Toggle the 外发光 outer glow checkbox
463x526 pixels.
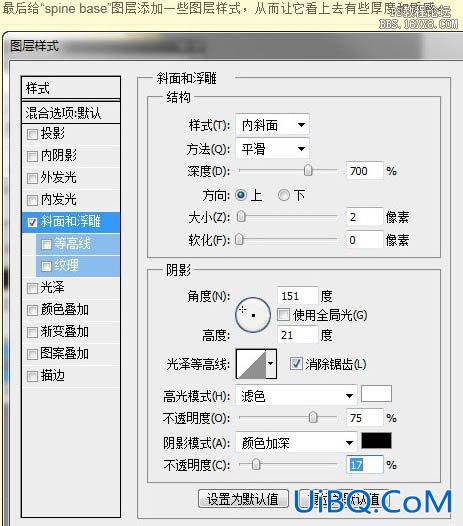(32, 178)
